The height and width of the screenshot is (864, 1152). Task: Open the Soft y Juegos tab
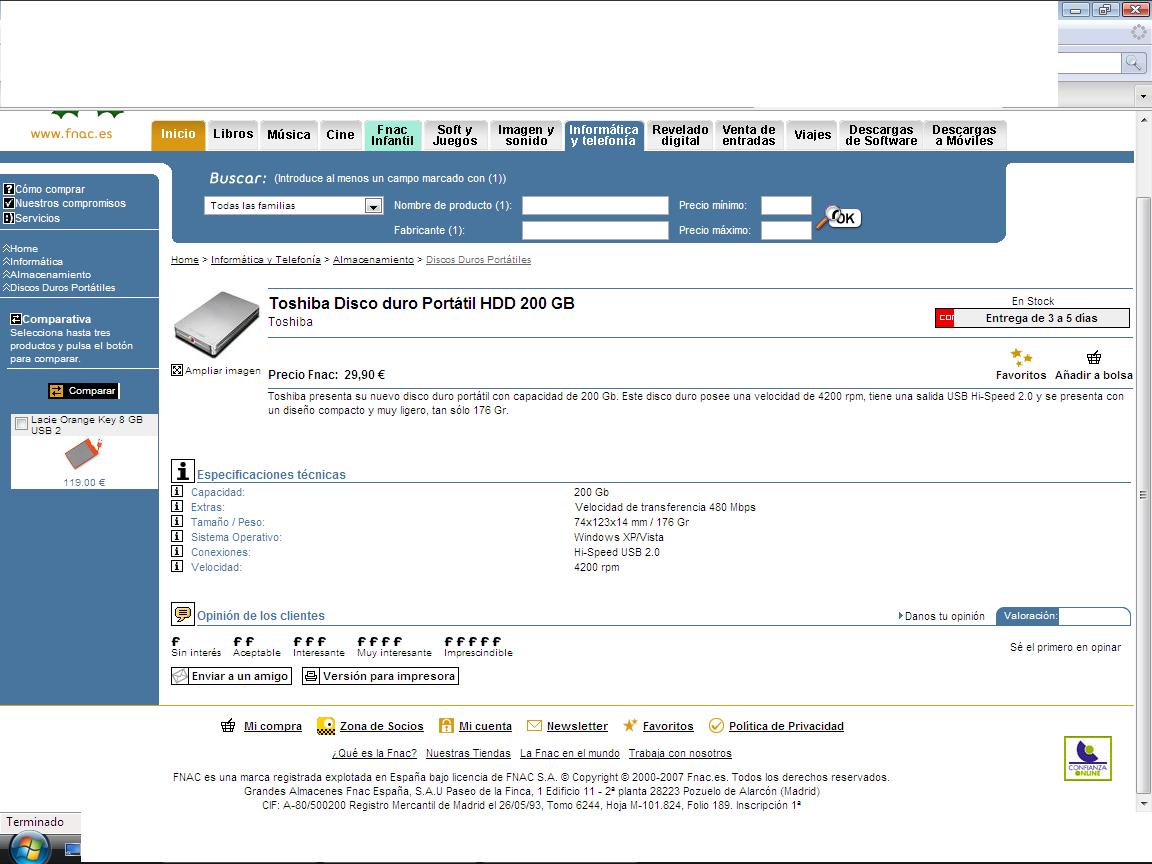tap(455, 135)
